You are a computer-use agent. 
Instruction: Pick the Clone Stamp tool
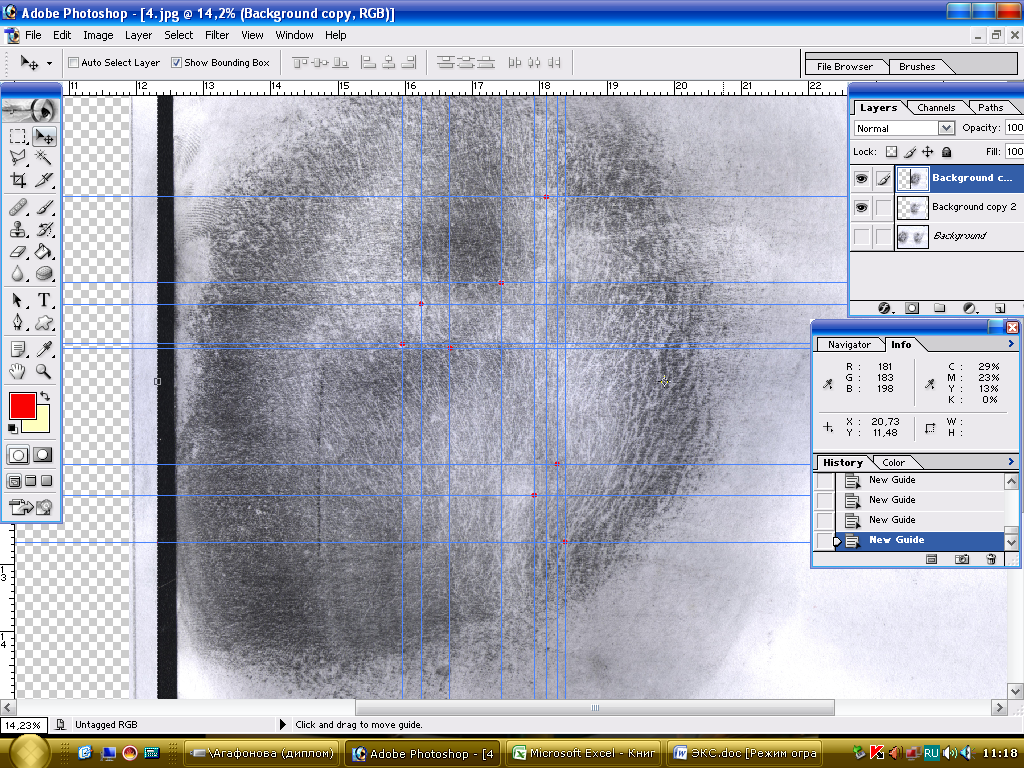tap(18, 229)
